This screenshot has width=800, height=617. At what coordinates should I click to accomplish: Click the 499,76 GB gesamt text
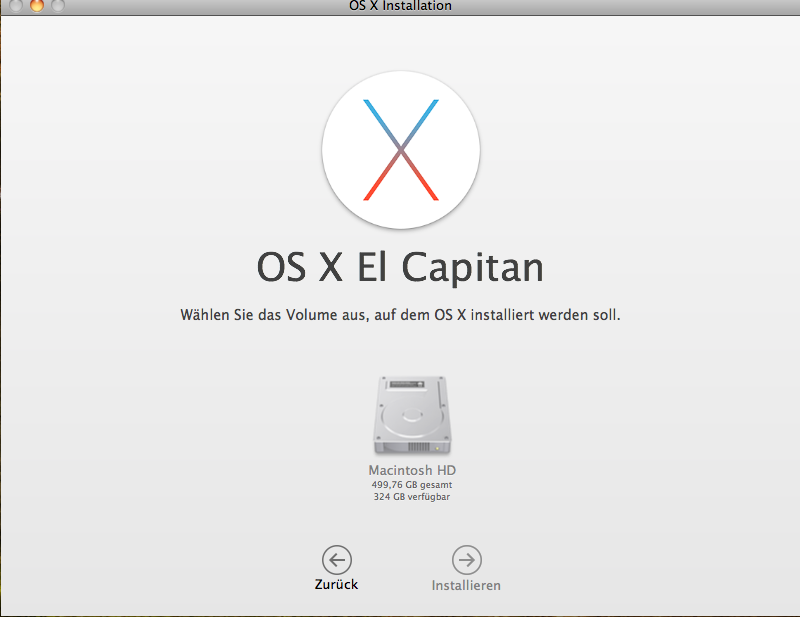click(x=412, y=485)
